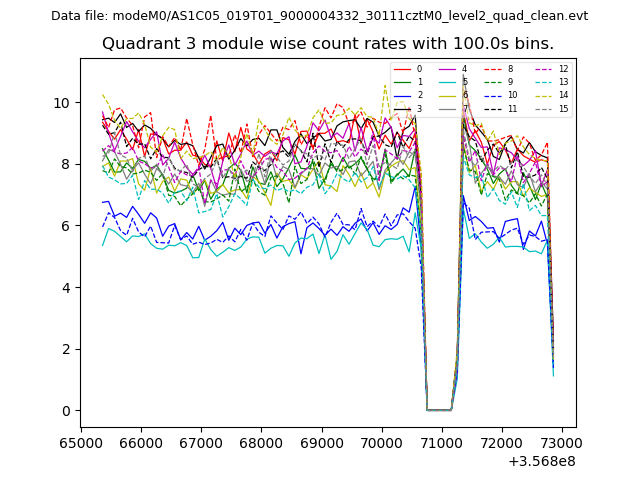Click the x-axis tick label 65000

(x=81, y=442)
